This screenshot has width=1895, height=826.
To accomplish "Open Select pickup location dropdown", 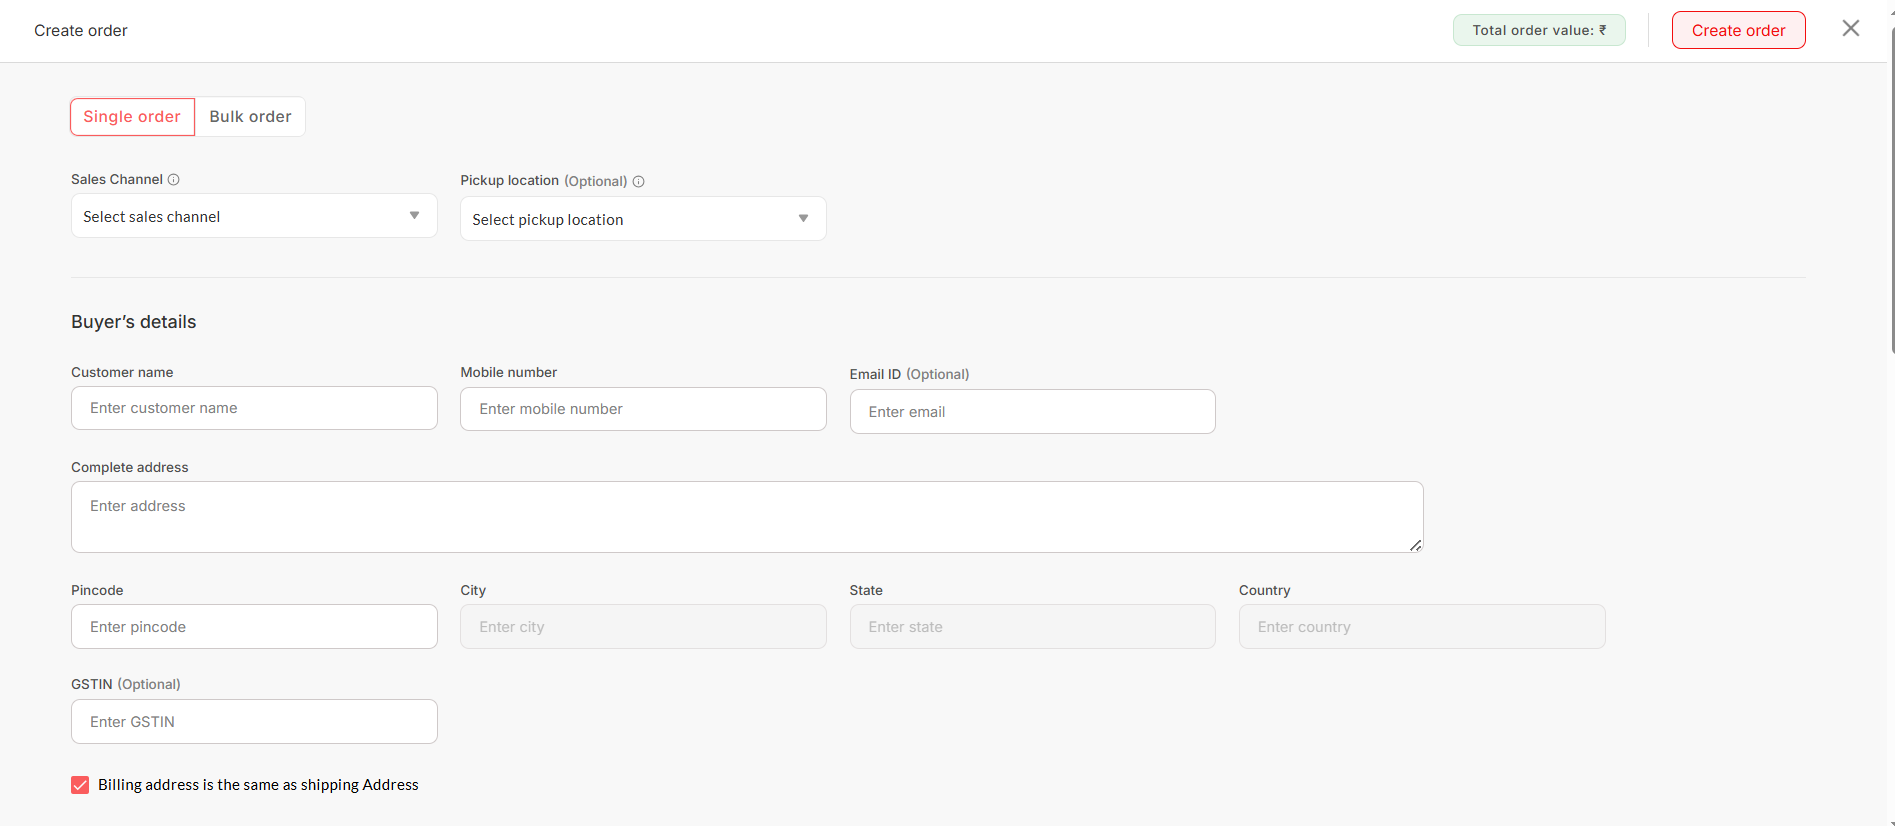I will (630, 219).
